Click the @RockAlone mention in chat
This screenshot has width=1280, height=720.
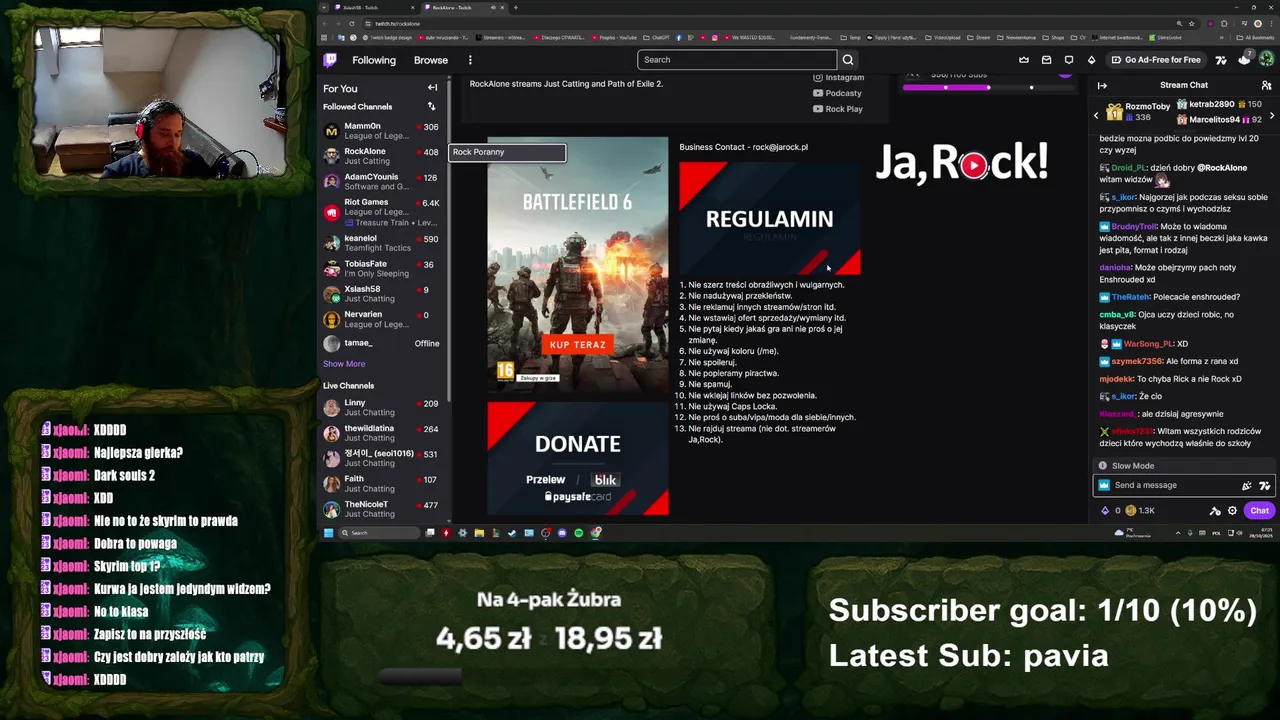1222,168
